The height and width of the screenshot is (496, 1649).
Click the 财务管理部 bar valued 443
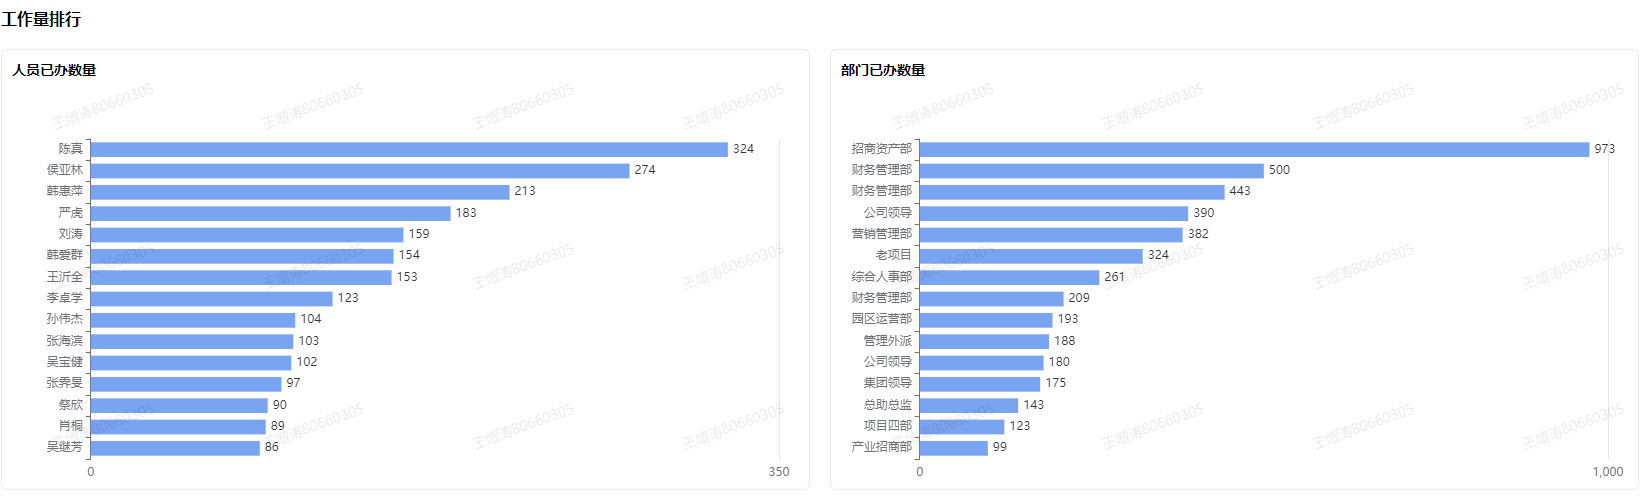pos(1072,191)
